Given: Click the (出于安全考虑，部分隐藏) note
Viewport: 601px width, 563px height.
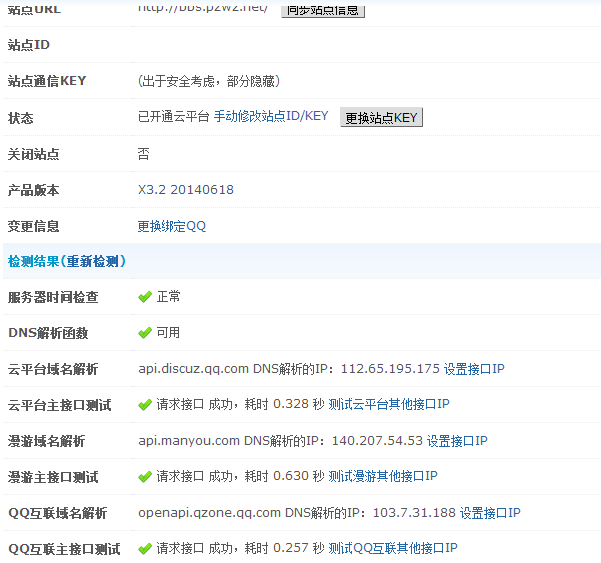Looking at the screenshot, I should [209, 81].
